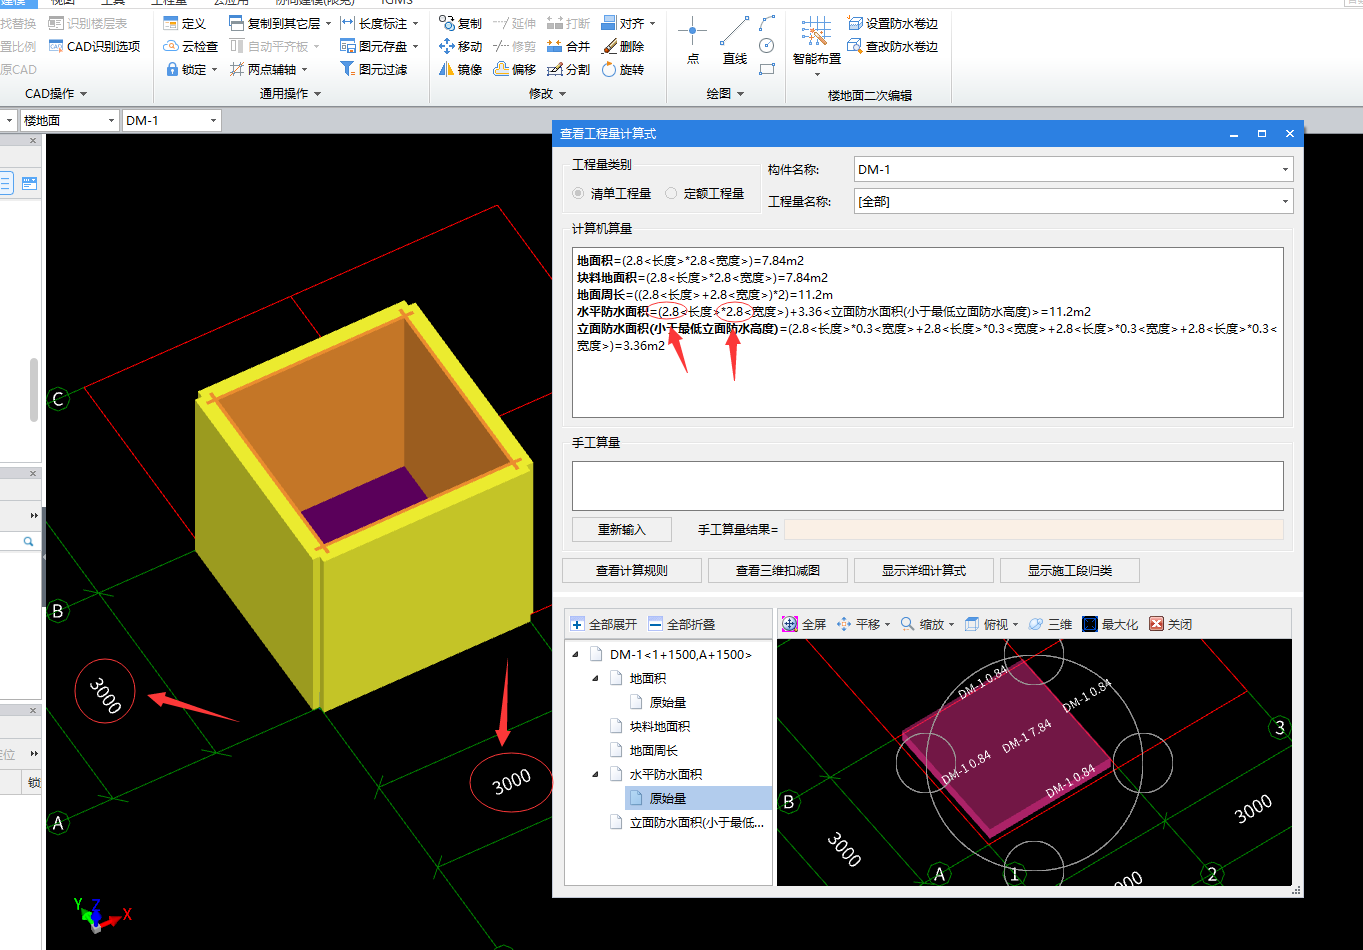This screenshot has height=950, width=1363.
Task: Select the 旋转 rotate tool
Action: (x=623, y=69)
